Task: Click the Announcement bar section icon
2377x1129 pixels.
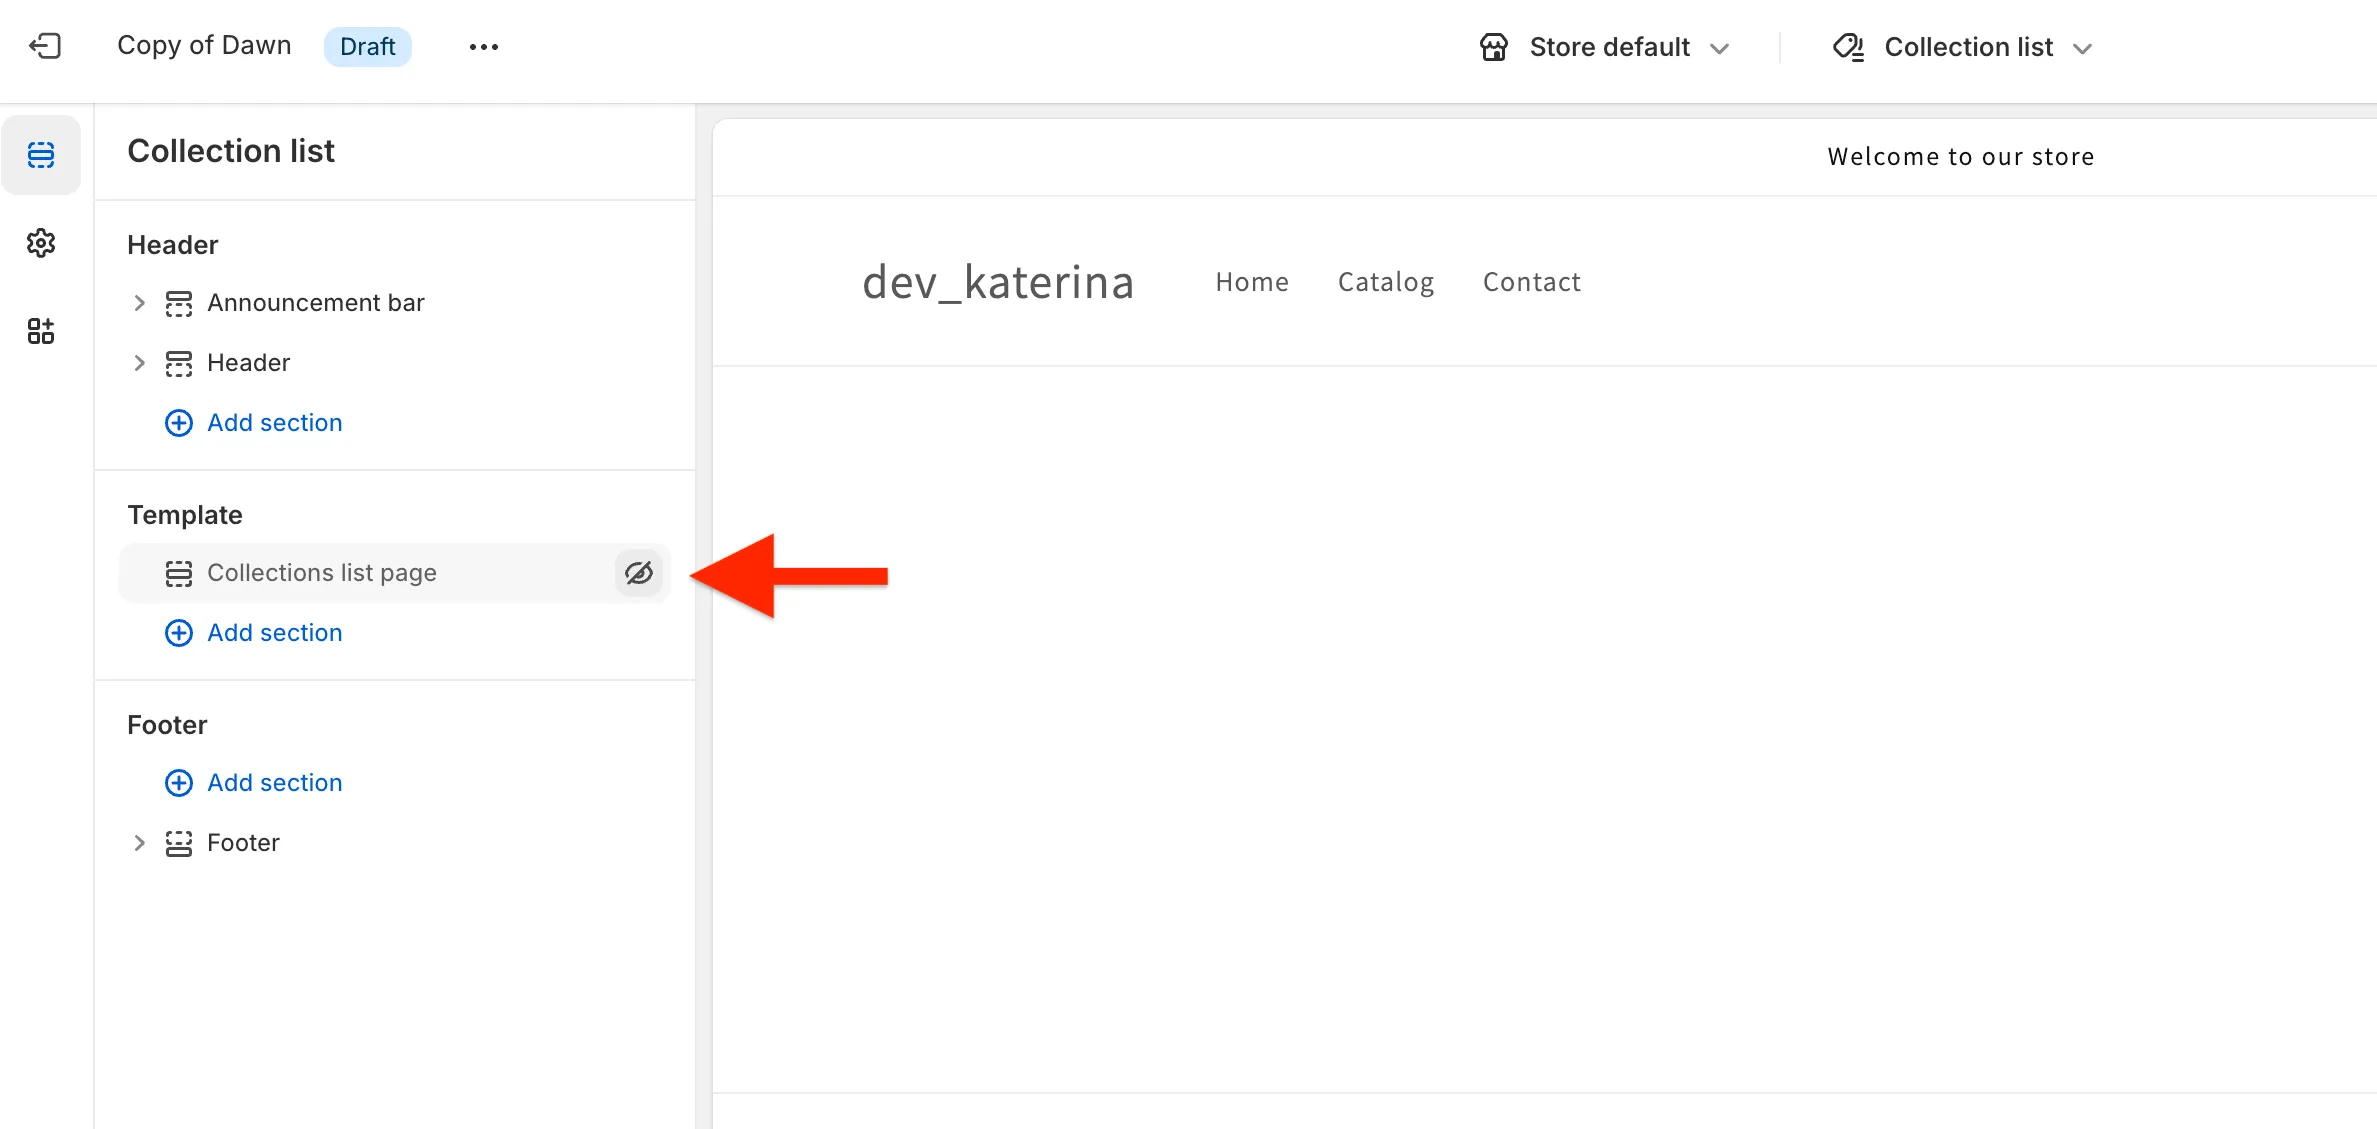Action: click(179, 303)
